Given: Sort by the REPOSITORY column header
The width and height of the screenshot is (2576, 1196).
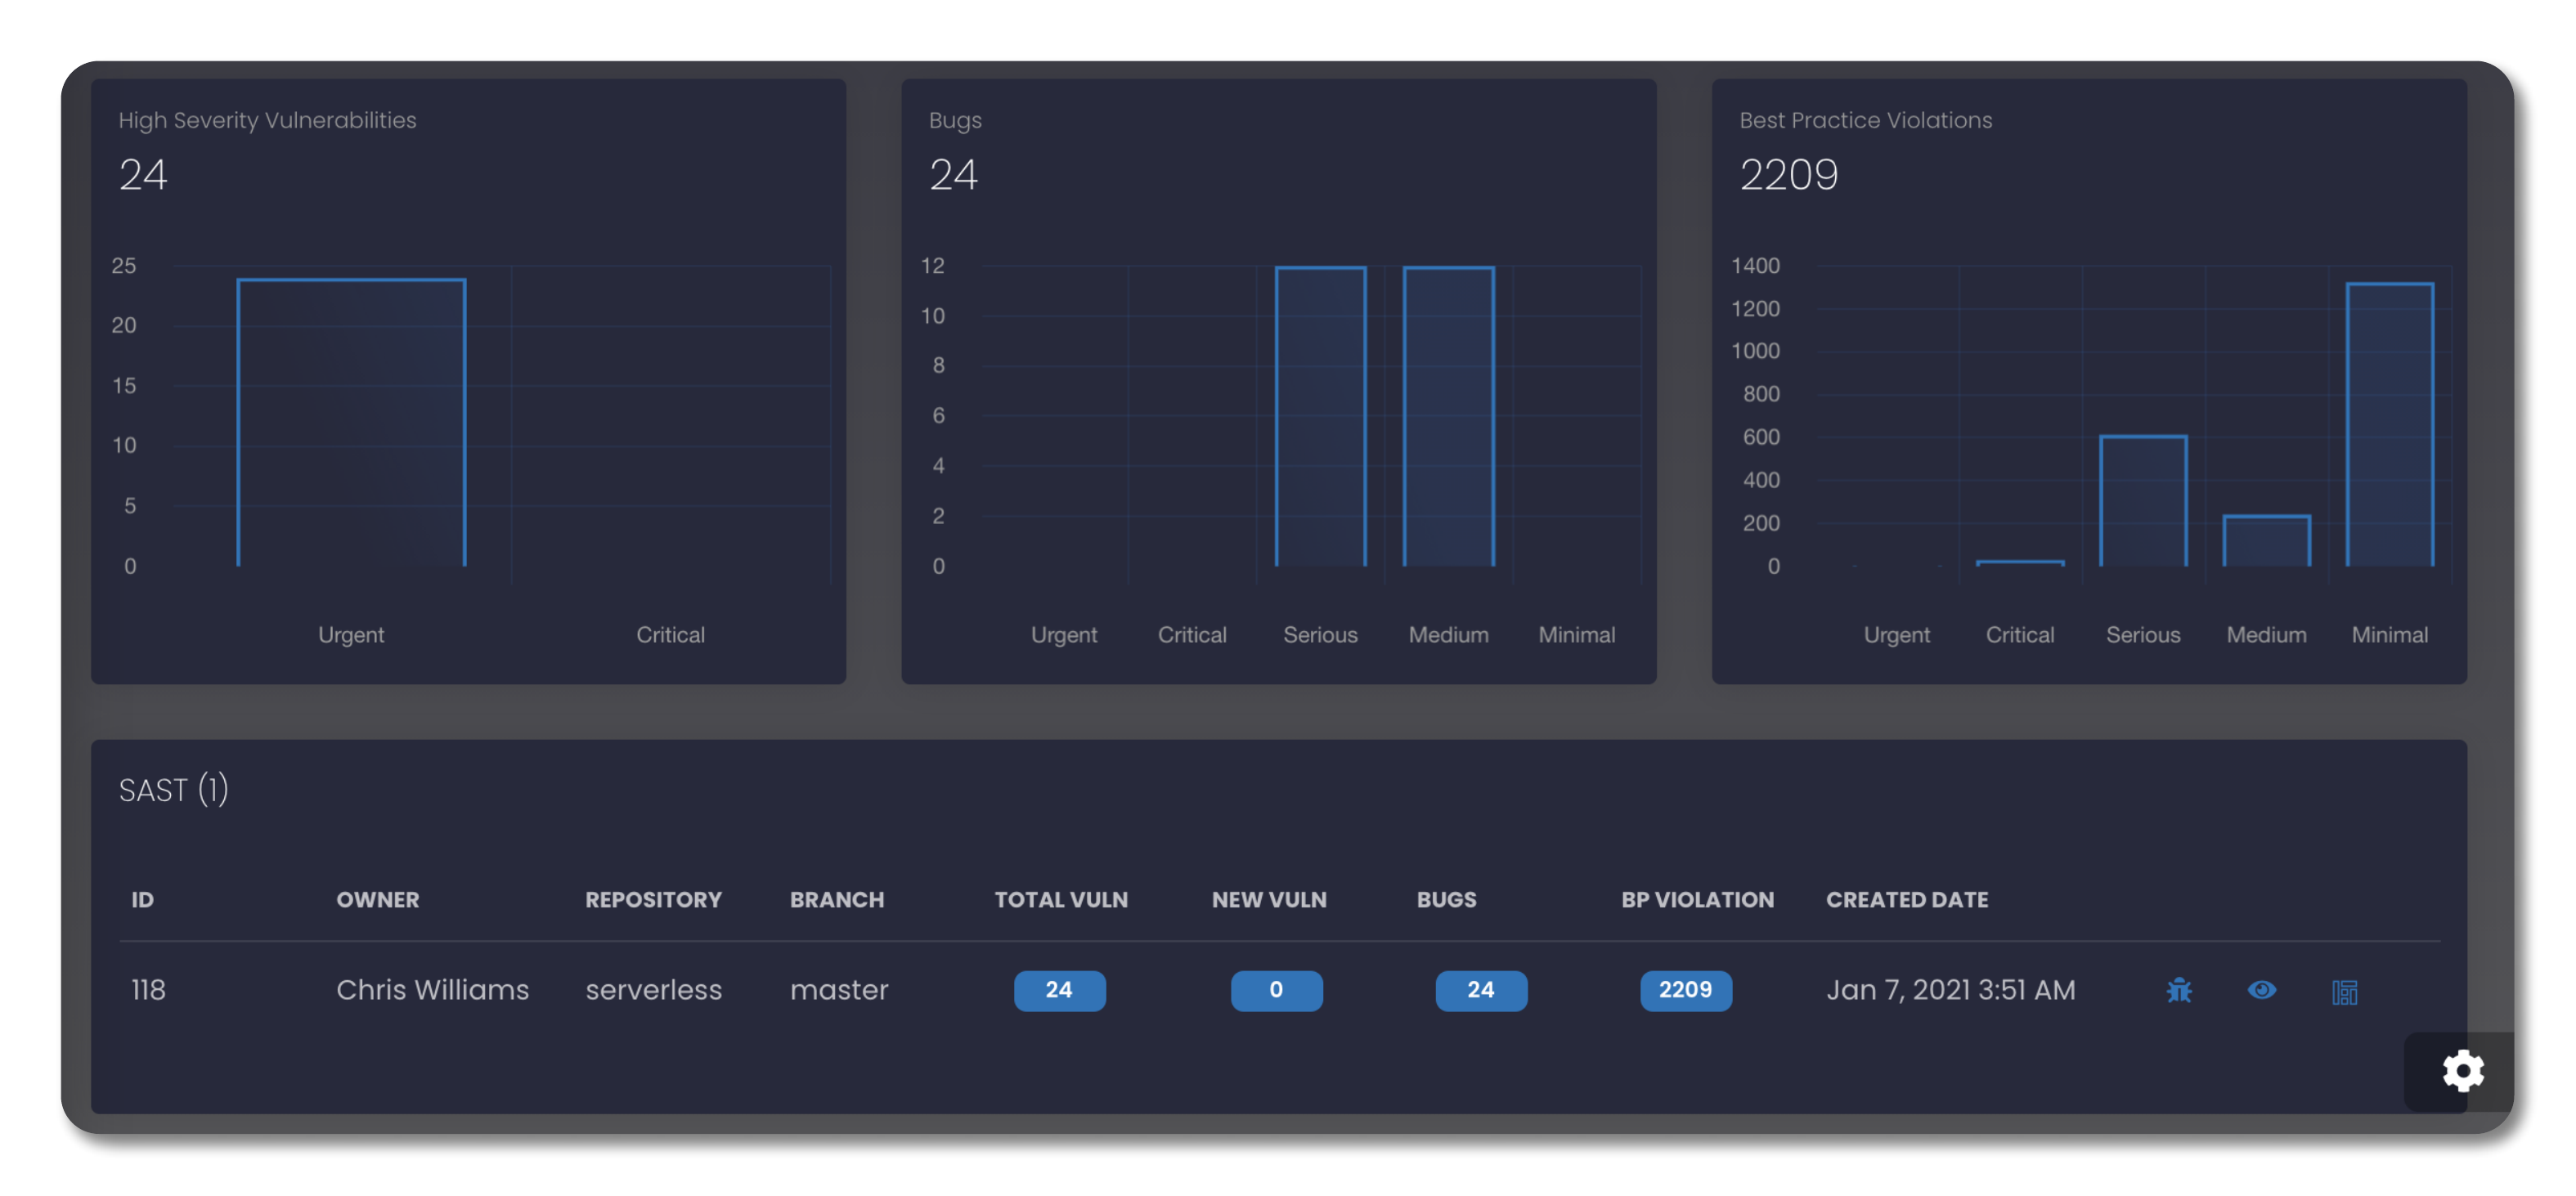Looking at the screenshot, I should (653, 899).
